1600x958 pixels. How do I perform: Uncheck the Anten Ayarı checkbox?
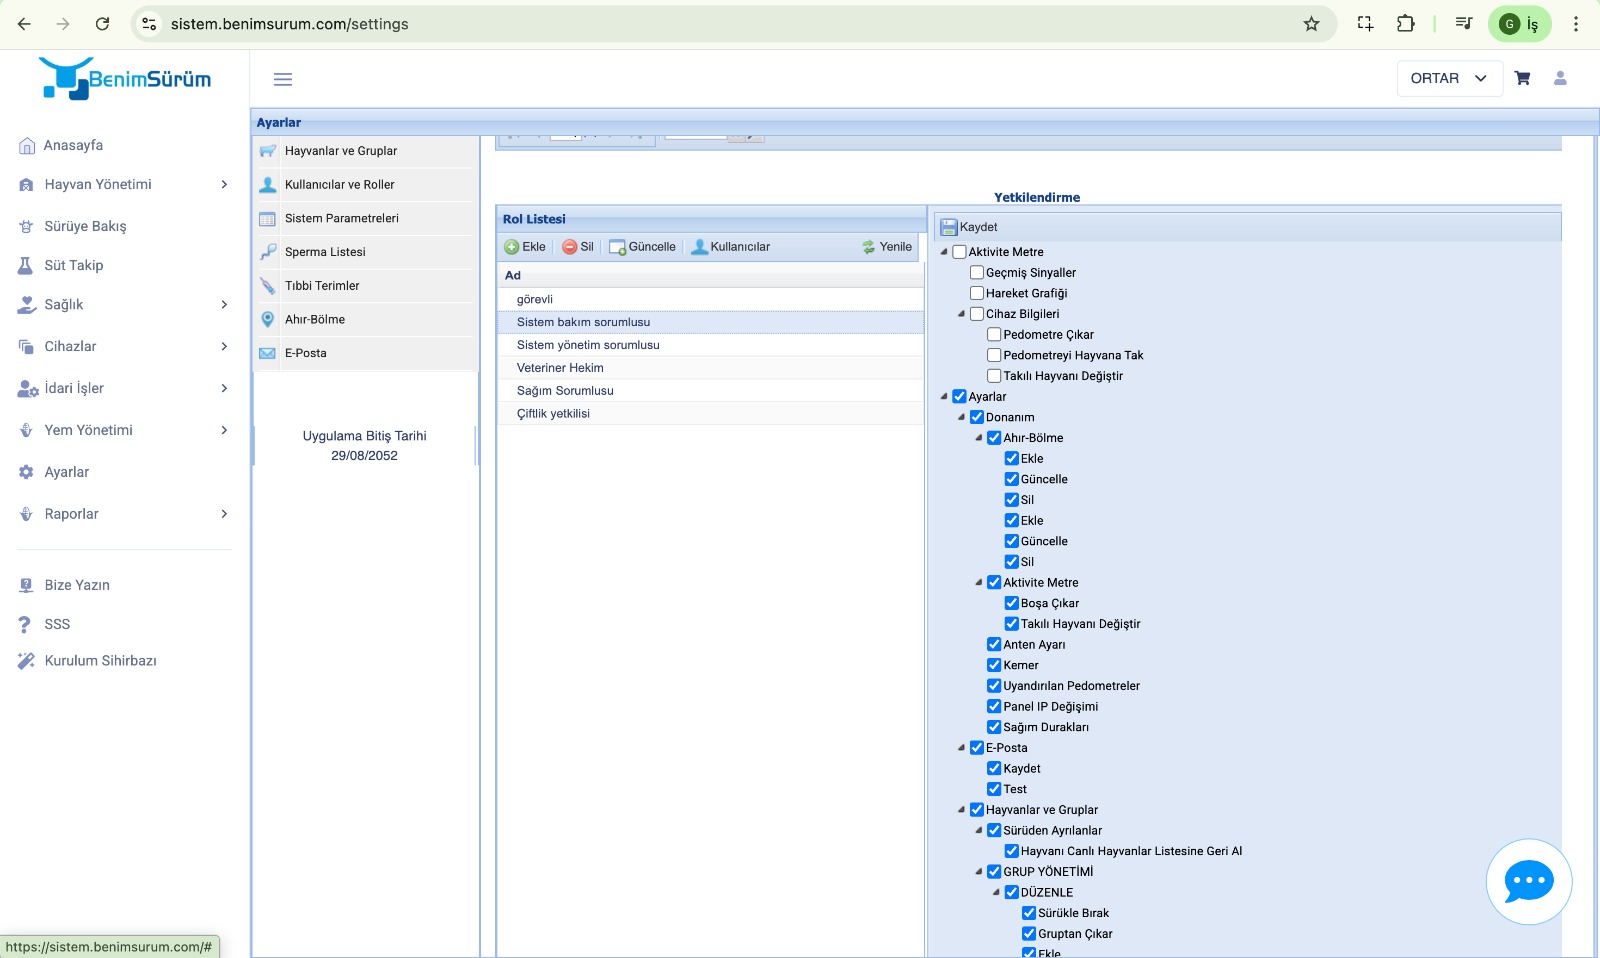994,644
